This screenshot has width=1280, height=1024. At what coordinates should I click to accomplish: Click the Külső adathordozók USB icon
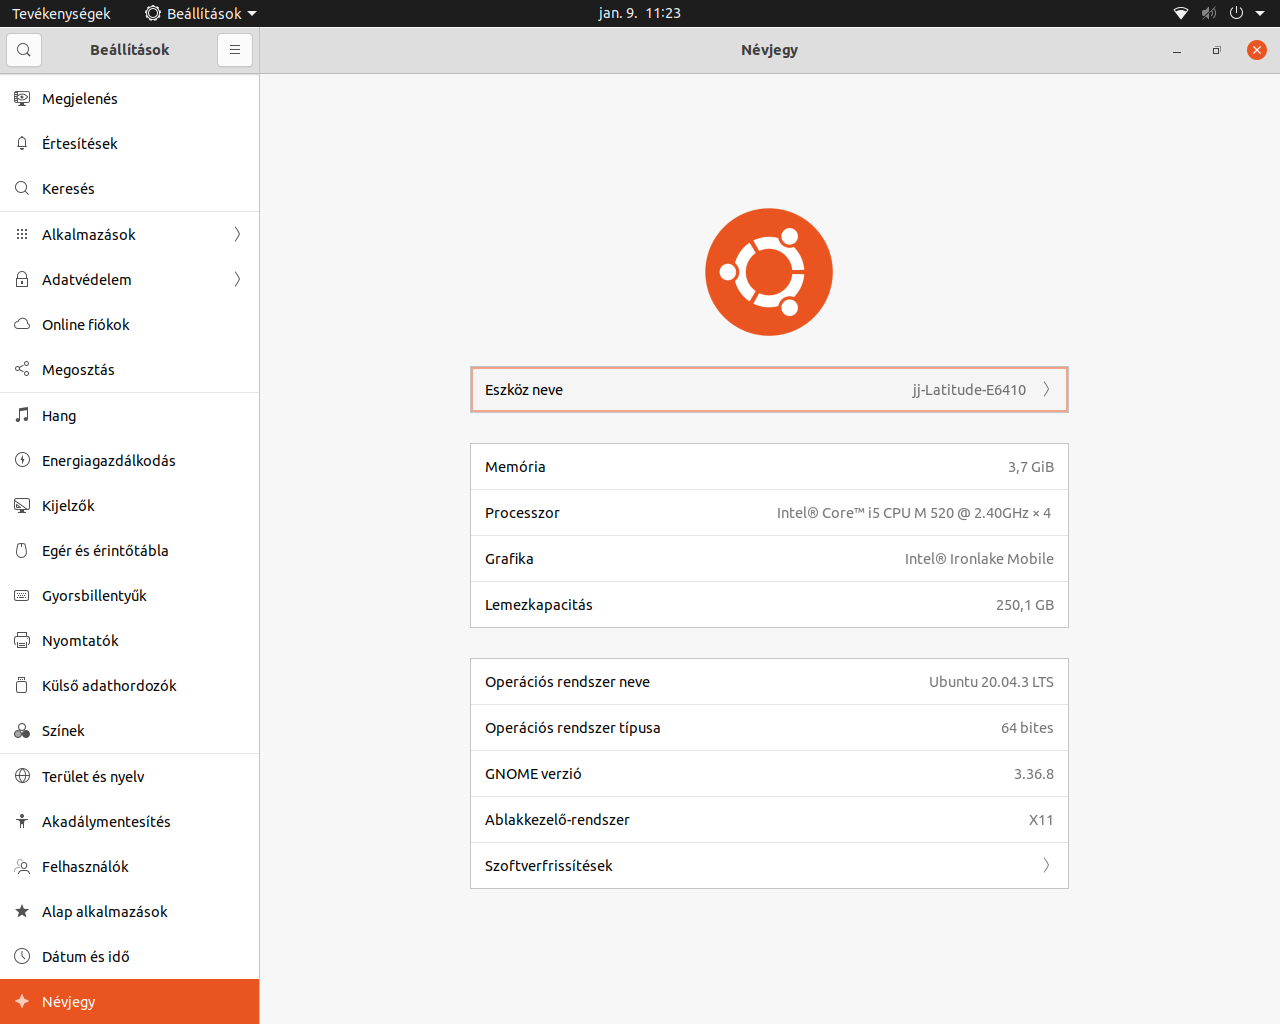click(22, 685)
